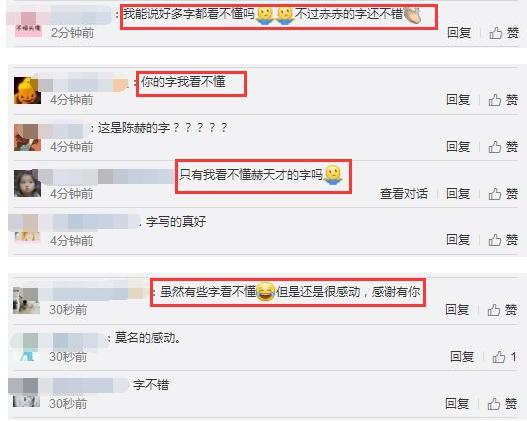
Task: Like the comment 莫名的感动 with 1 like
Action: [504, 357]
